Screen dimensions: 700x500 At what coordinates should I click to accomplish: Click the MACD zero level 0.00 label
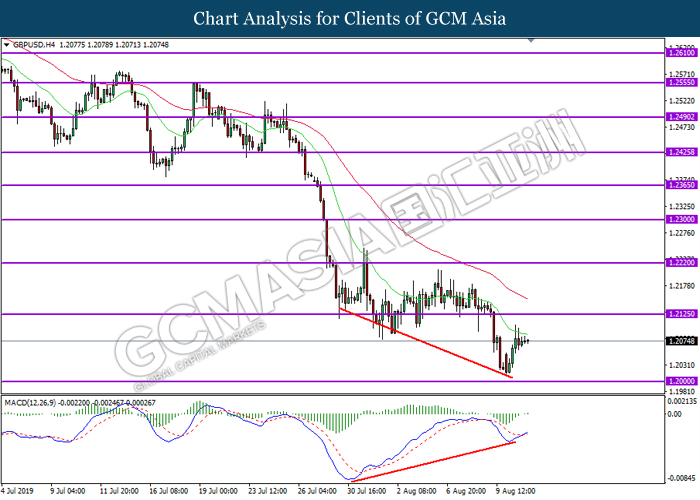pyautogui.click(x=675, y=414)
